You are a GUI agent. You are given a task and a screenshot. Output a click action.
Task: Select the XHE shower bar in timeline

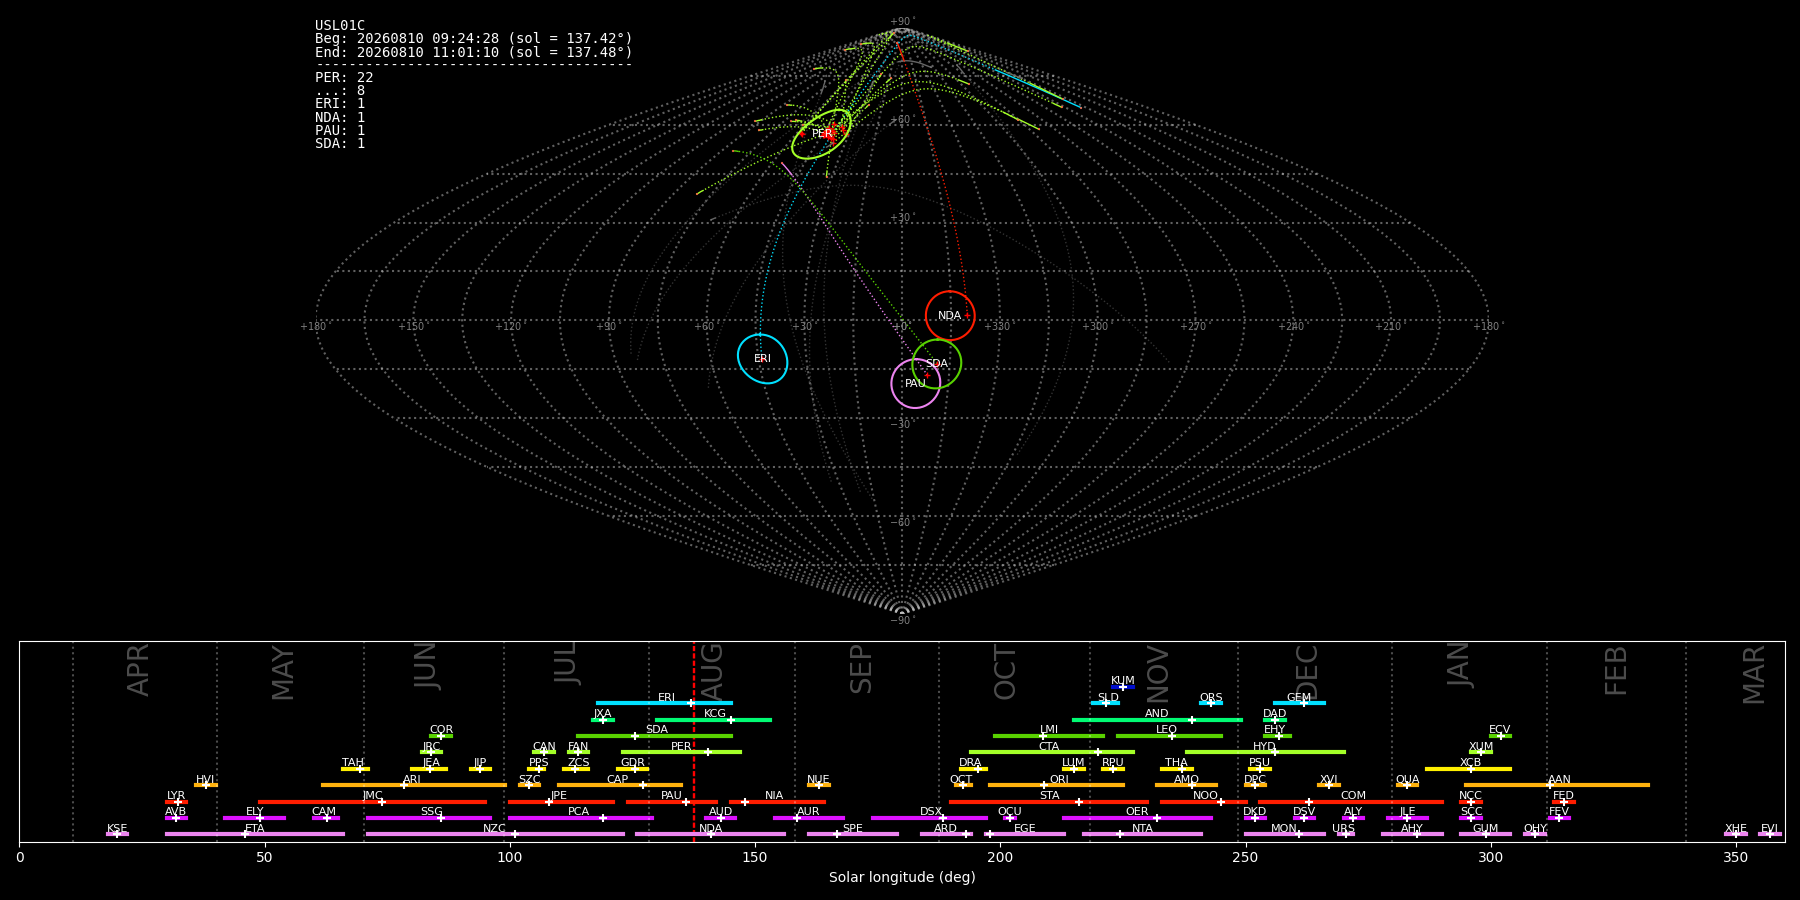coord(1736,834)
